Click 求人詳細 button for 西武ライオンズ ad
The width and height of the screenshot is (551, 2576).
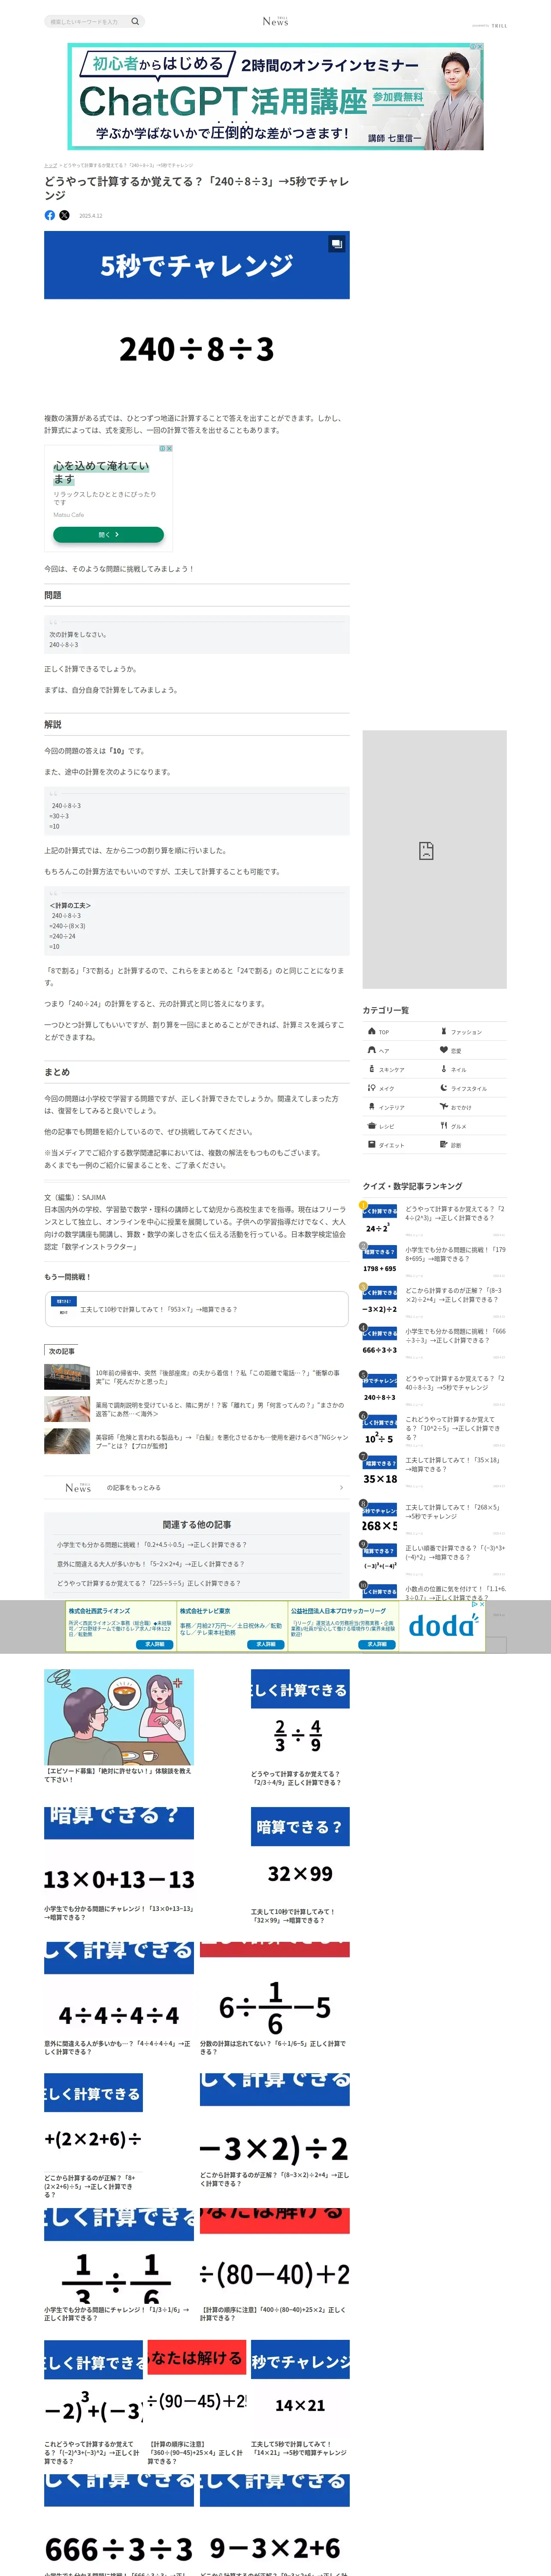[x=155, y=1644]
